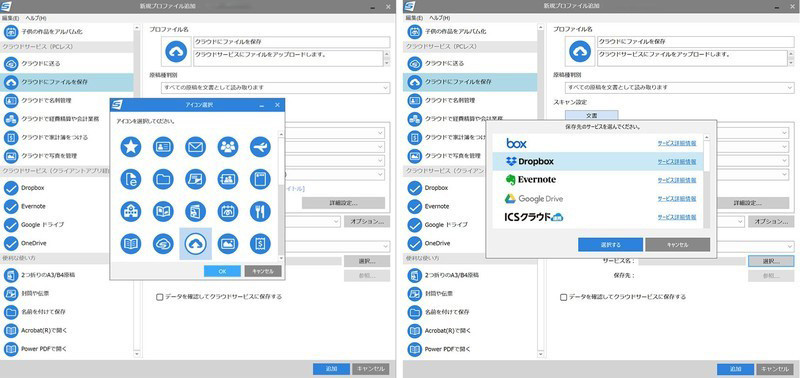The image size is (800, 378).
Task: Select the fork and knife icon
Action: [x=260, y=211]
